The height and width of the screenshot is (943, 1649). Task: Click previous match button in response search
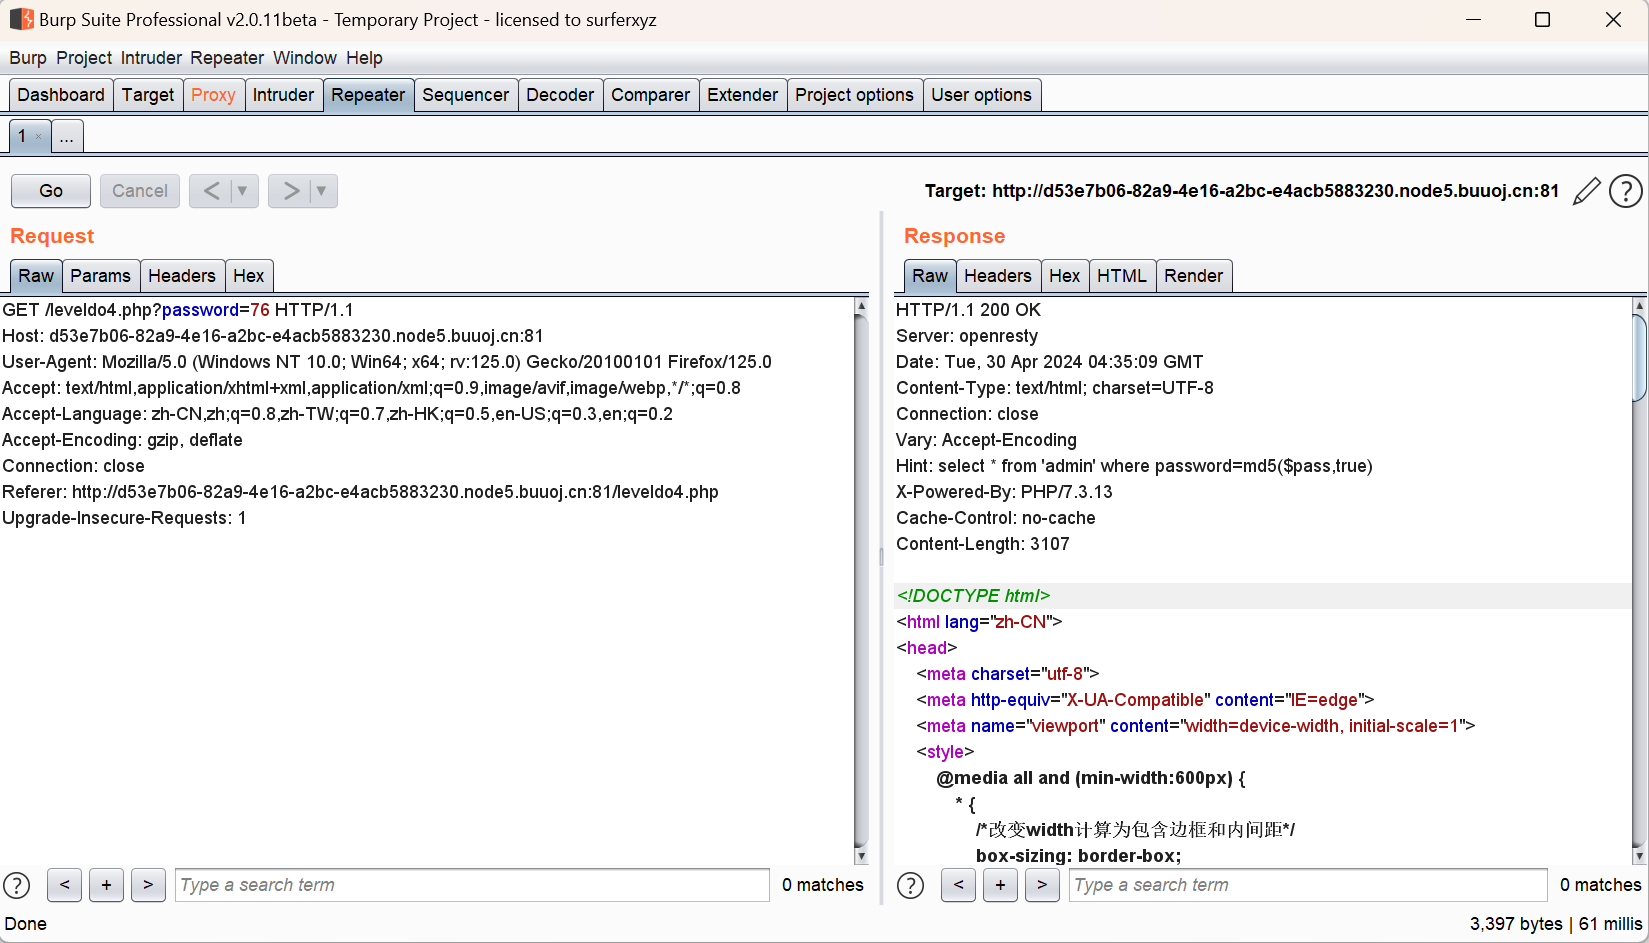coord(958,885)
